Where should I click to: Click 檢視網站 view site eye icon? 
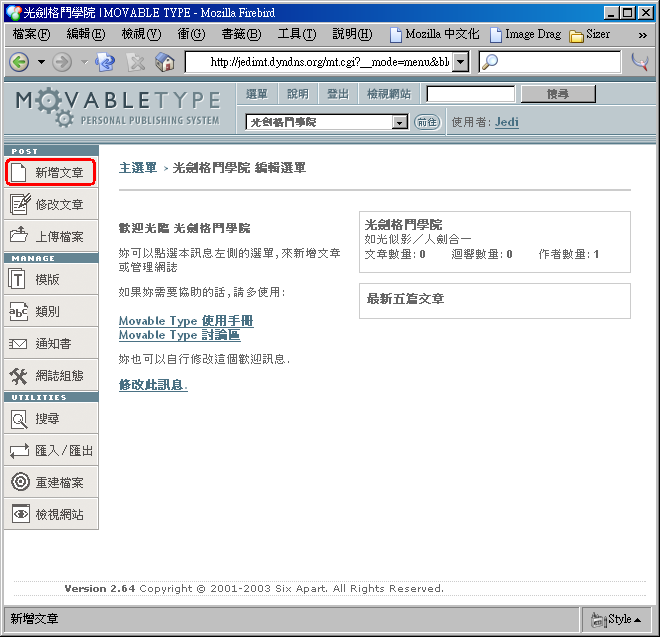pyautogui.click(x=21, y=514)
